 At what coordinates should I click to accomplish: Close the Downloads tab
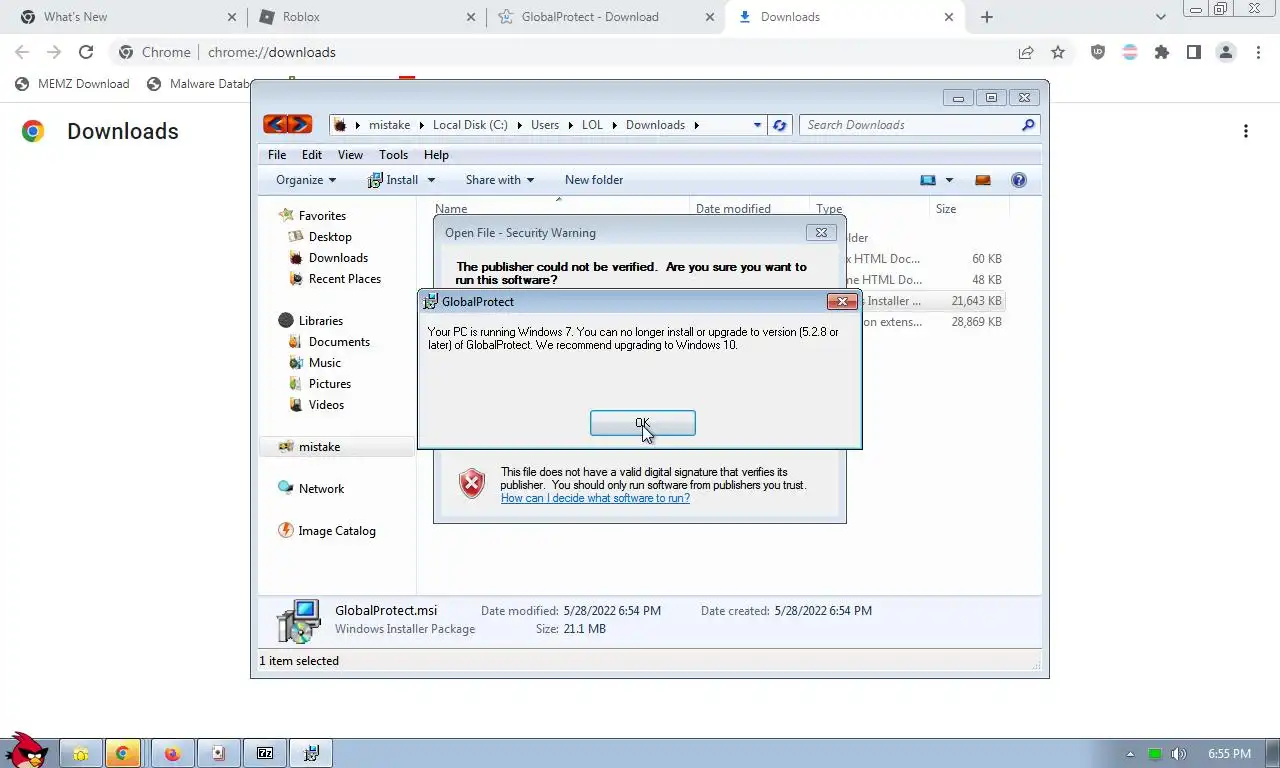click(x=949, y=17)
